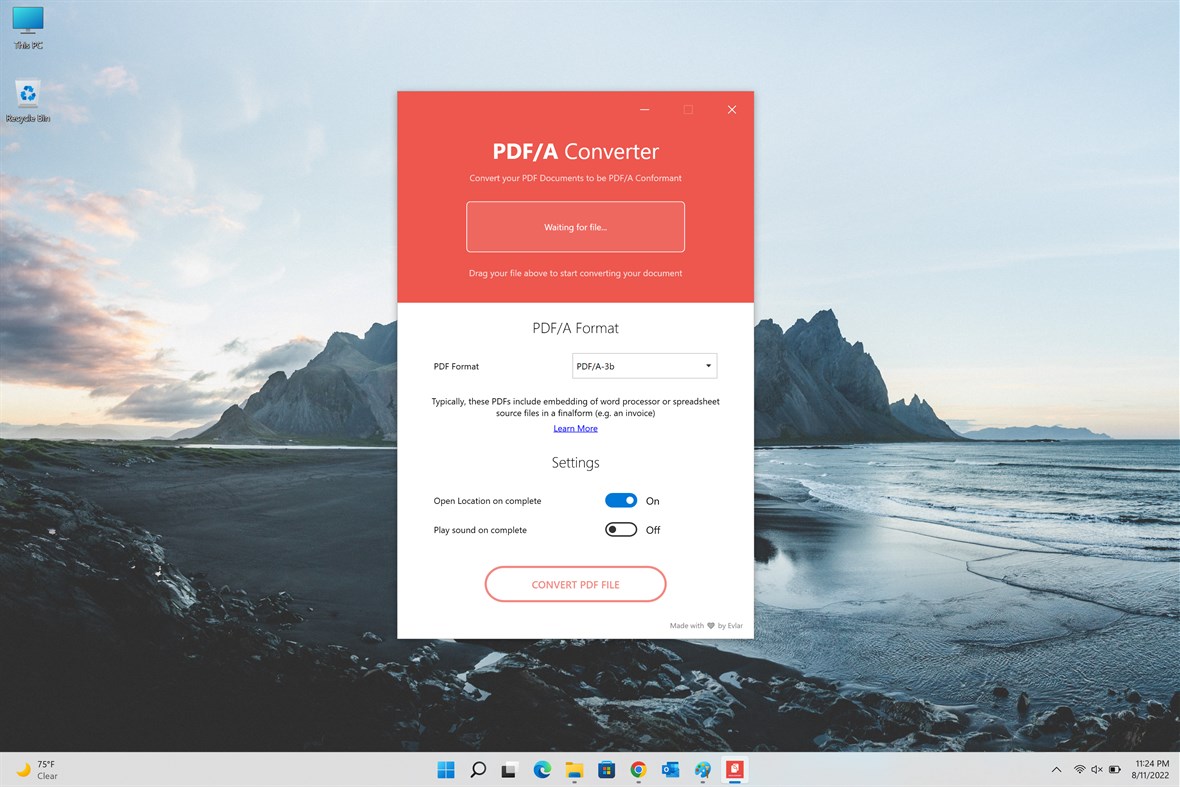Toggle Open Location on complete off
Screen dimensions: 1180x787
pyautogui.click(x=621, y=500)
